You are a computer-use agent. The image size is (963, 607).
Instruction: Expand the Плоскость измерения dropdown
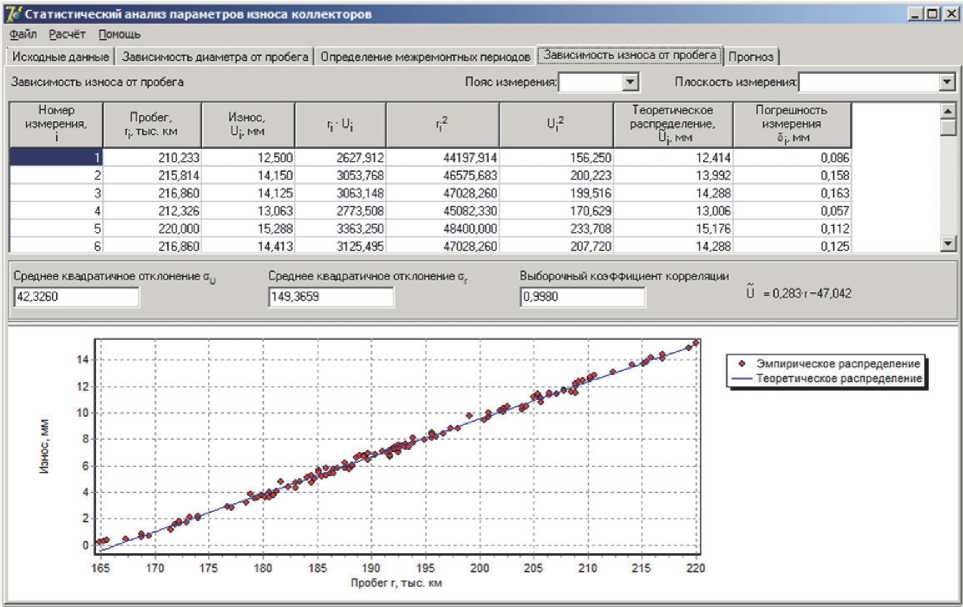(x=947, y=83)
